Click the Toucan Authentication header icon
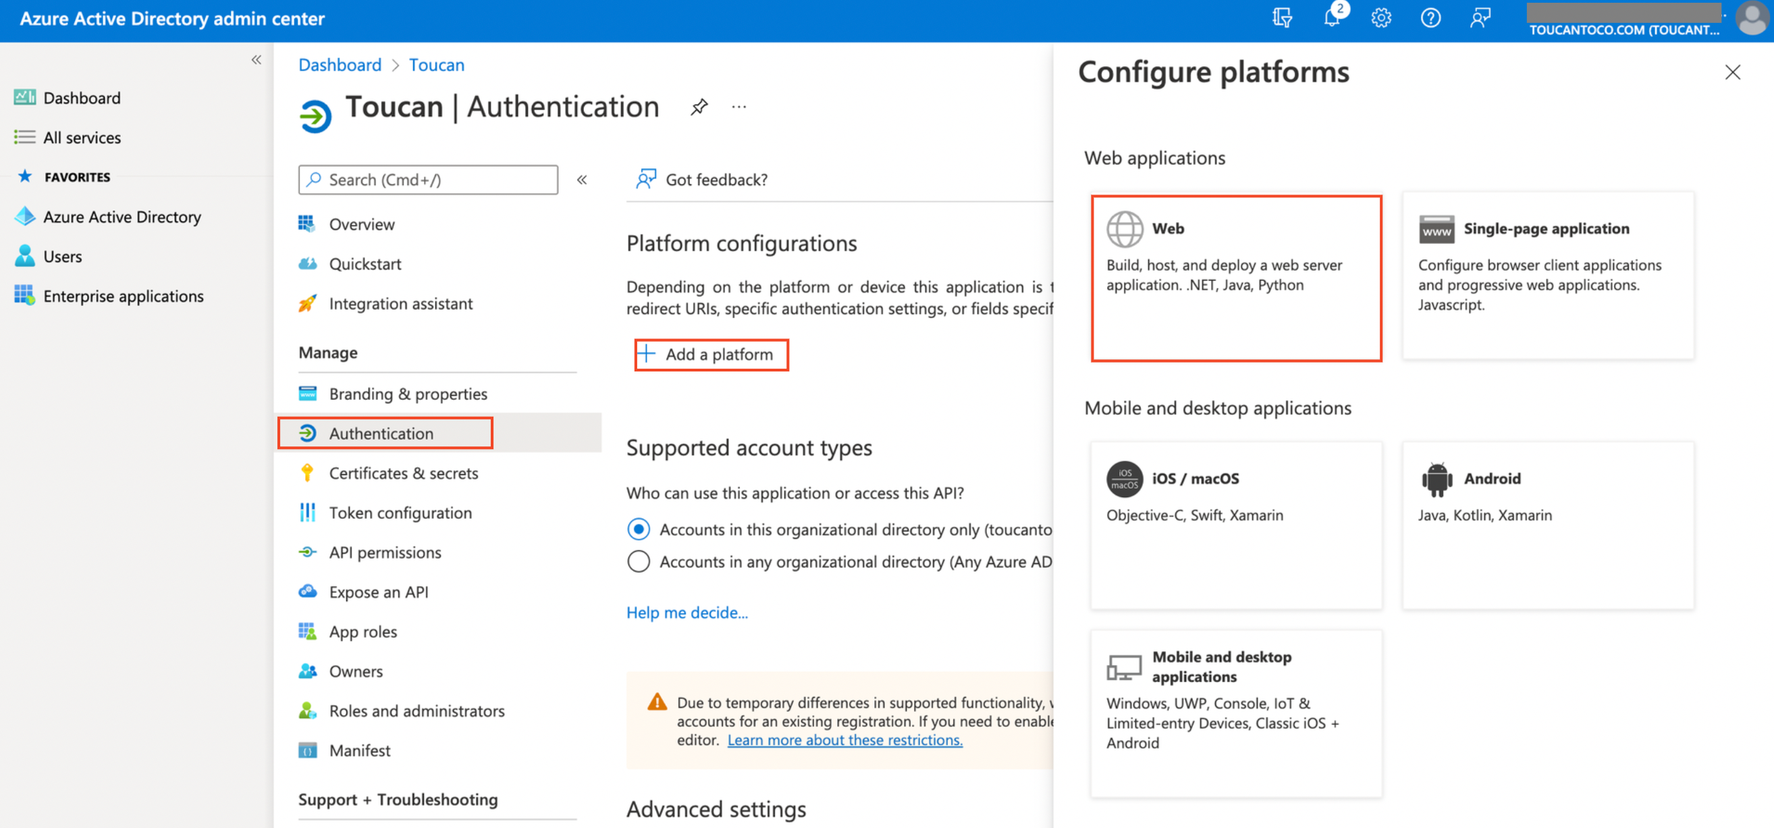 click(x=315, y=115)
